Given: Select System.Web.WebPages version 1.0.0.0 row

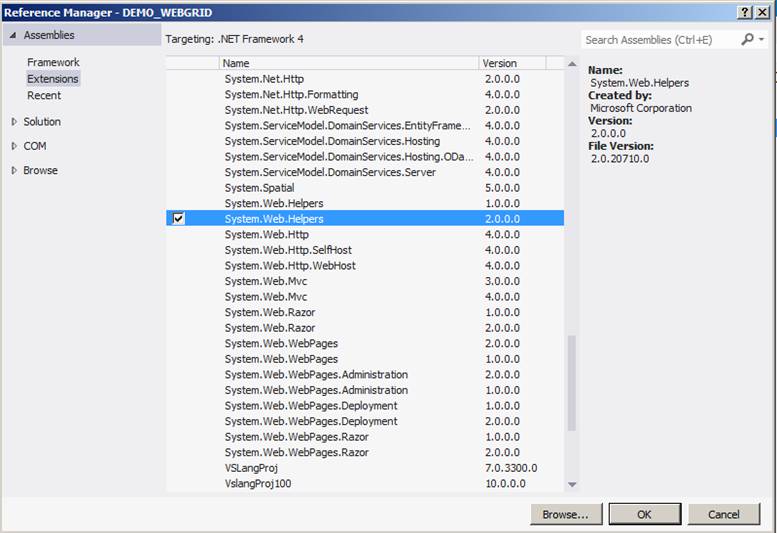Looking at the screenshot, I should [365, 359].
